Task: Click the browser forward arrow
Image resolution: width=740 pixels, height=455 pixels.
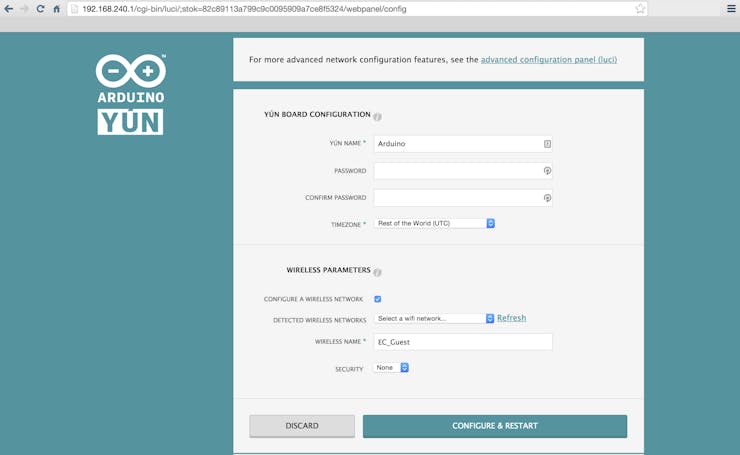Action: tap(25, 8)
